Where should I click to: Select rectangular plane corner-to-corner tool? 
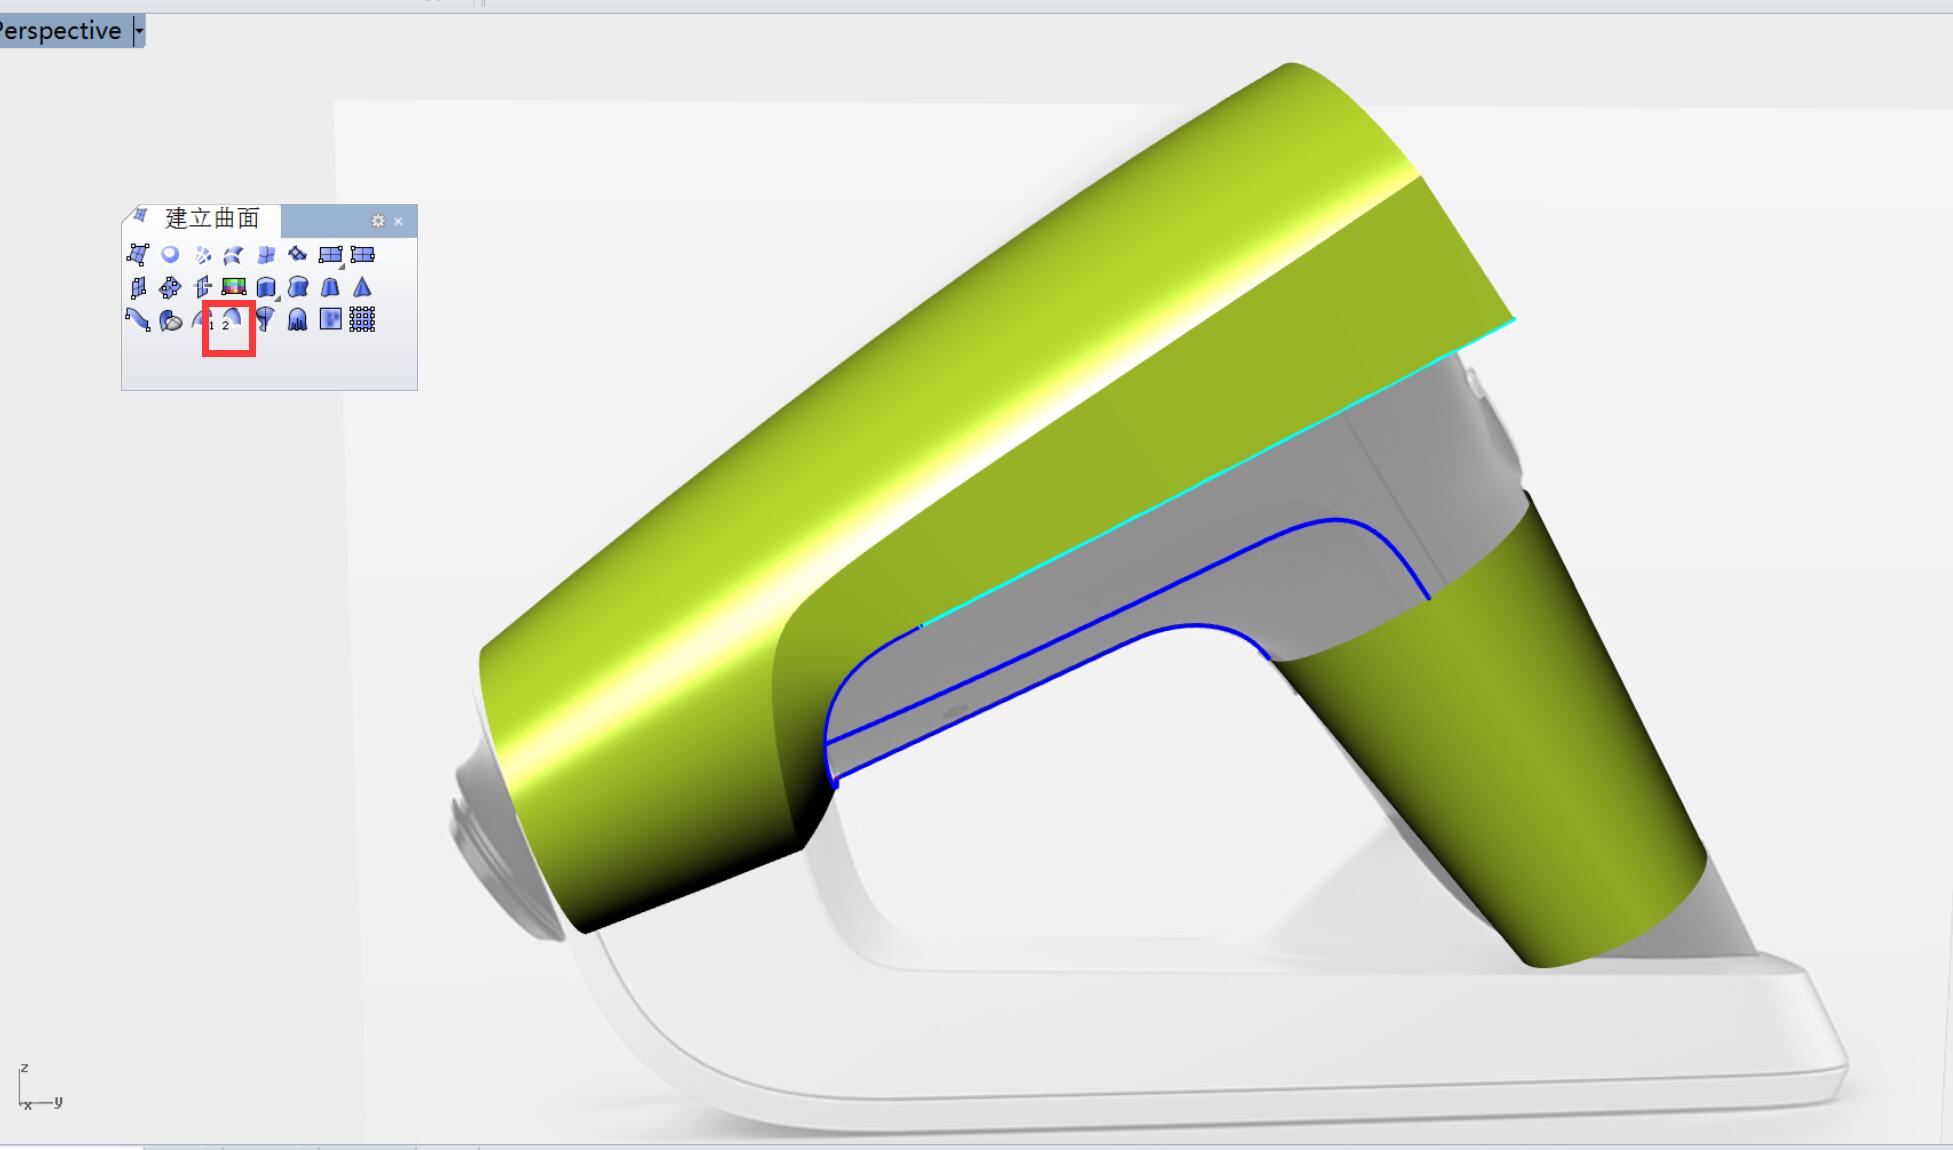point(330,255)
